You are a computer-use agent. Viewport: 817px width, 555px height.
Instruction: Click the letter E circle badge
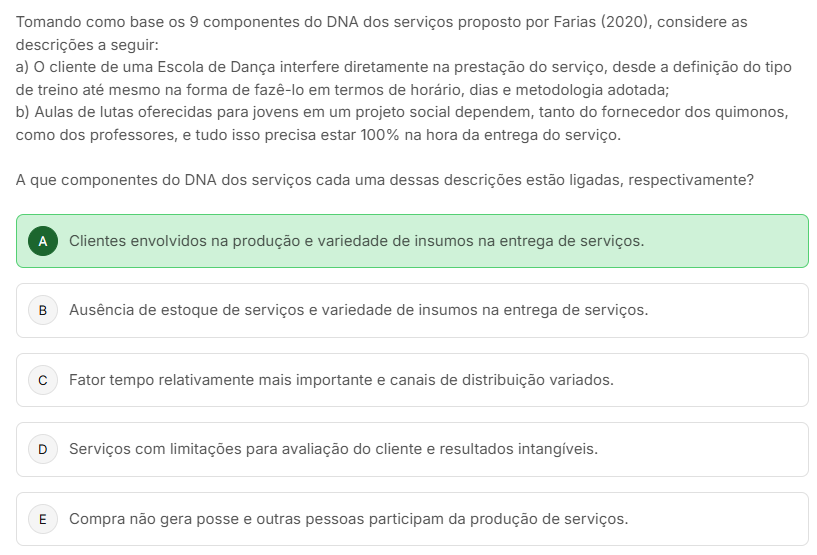pyautogui.click(x=42, y=519)
